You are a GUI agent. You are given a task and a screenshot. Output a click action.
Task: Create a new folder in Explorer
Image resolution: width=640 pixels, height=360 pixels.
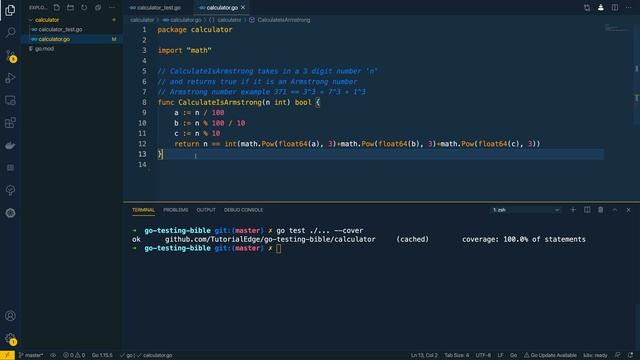pyautogui.click(x=71, y=7)
